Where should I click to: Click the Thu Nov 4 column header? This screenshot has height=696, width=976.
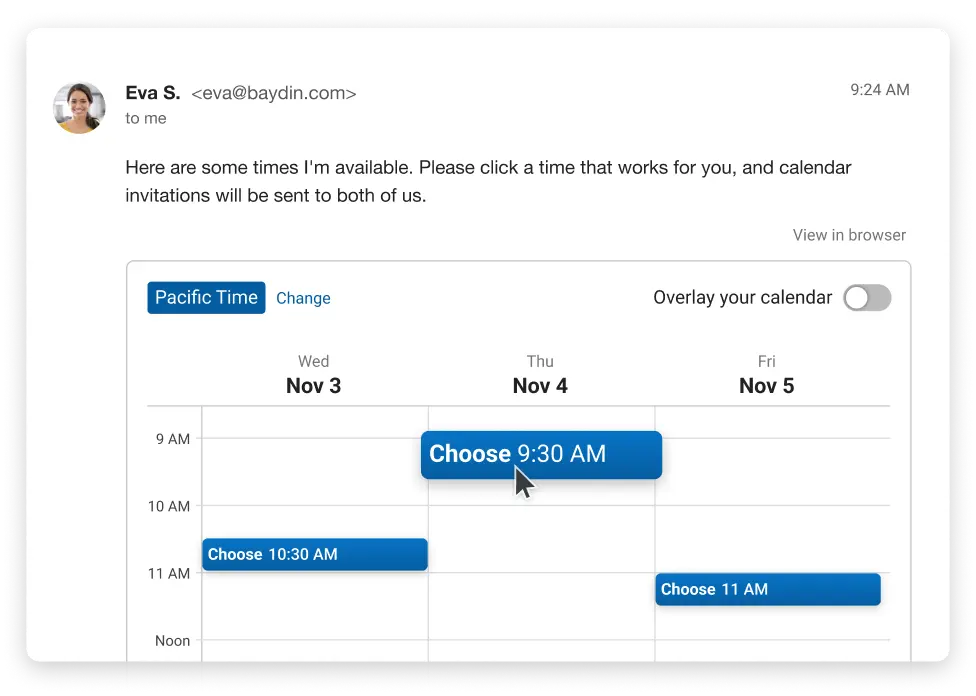pyautogui.click(x=540, y=375)
